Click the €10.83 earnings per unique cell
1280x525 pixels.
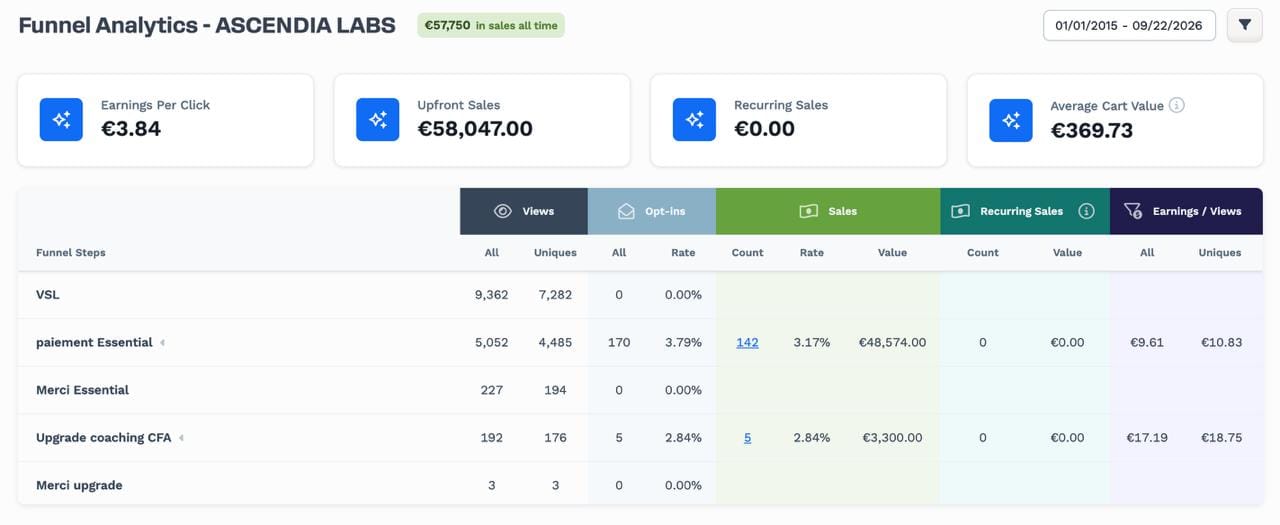click(x=1220, y=342)
